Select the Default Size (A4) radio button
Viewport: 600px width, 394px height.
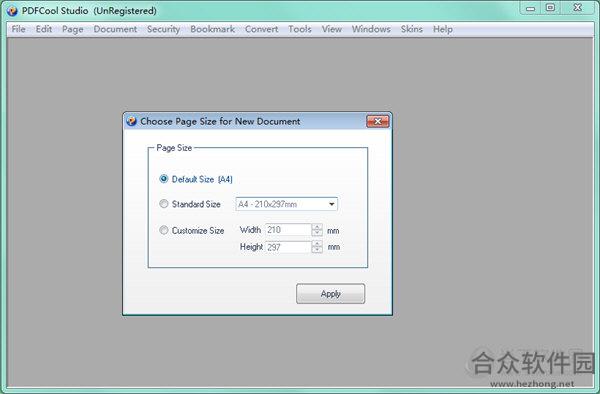coord(164,179)
